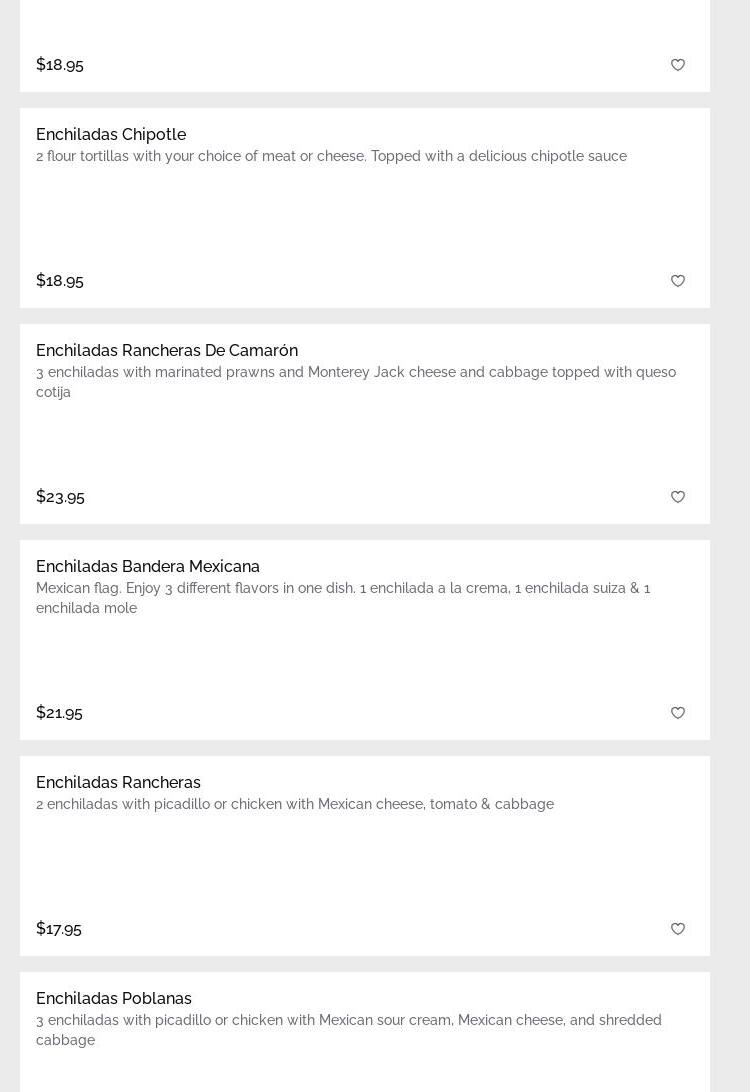The height and width of the screenshot is (1092, 750).
Task: Choose the Enchiladas Rancheras title above picadillo text
Action: (x=118, y=782)
